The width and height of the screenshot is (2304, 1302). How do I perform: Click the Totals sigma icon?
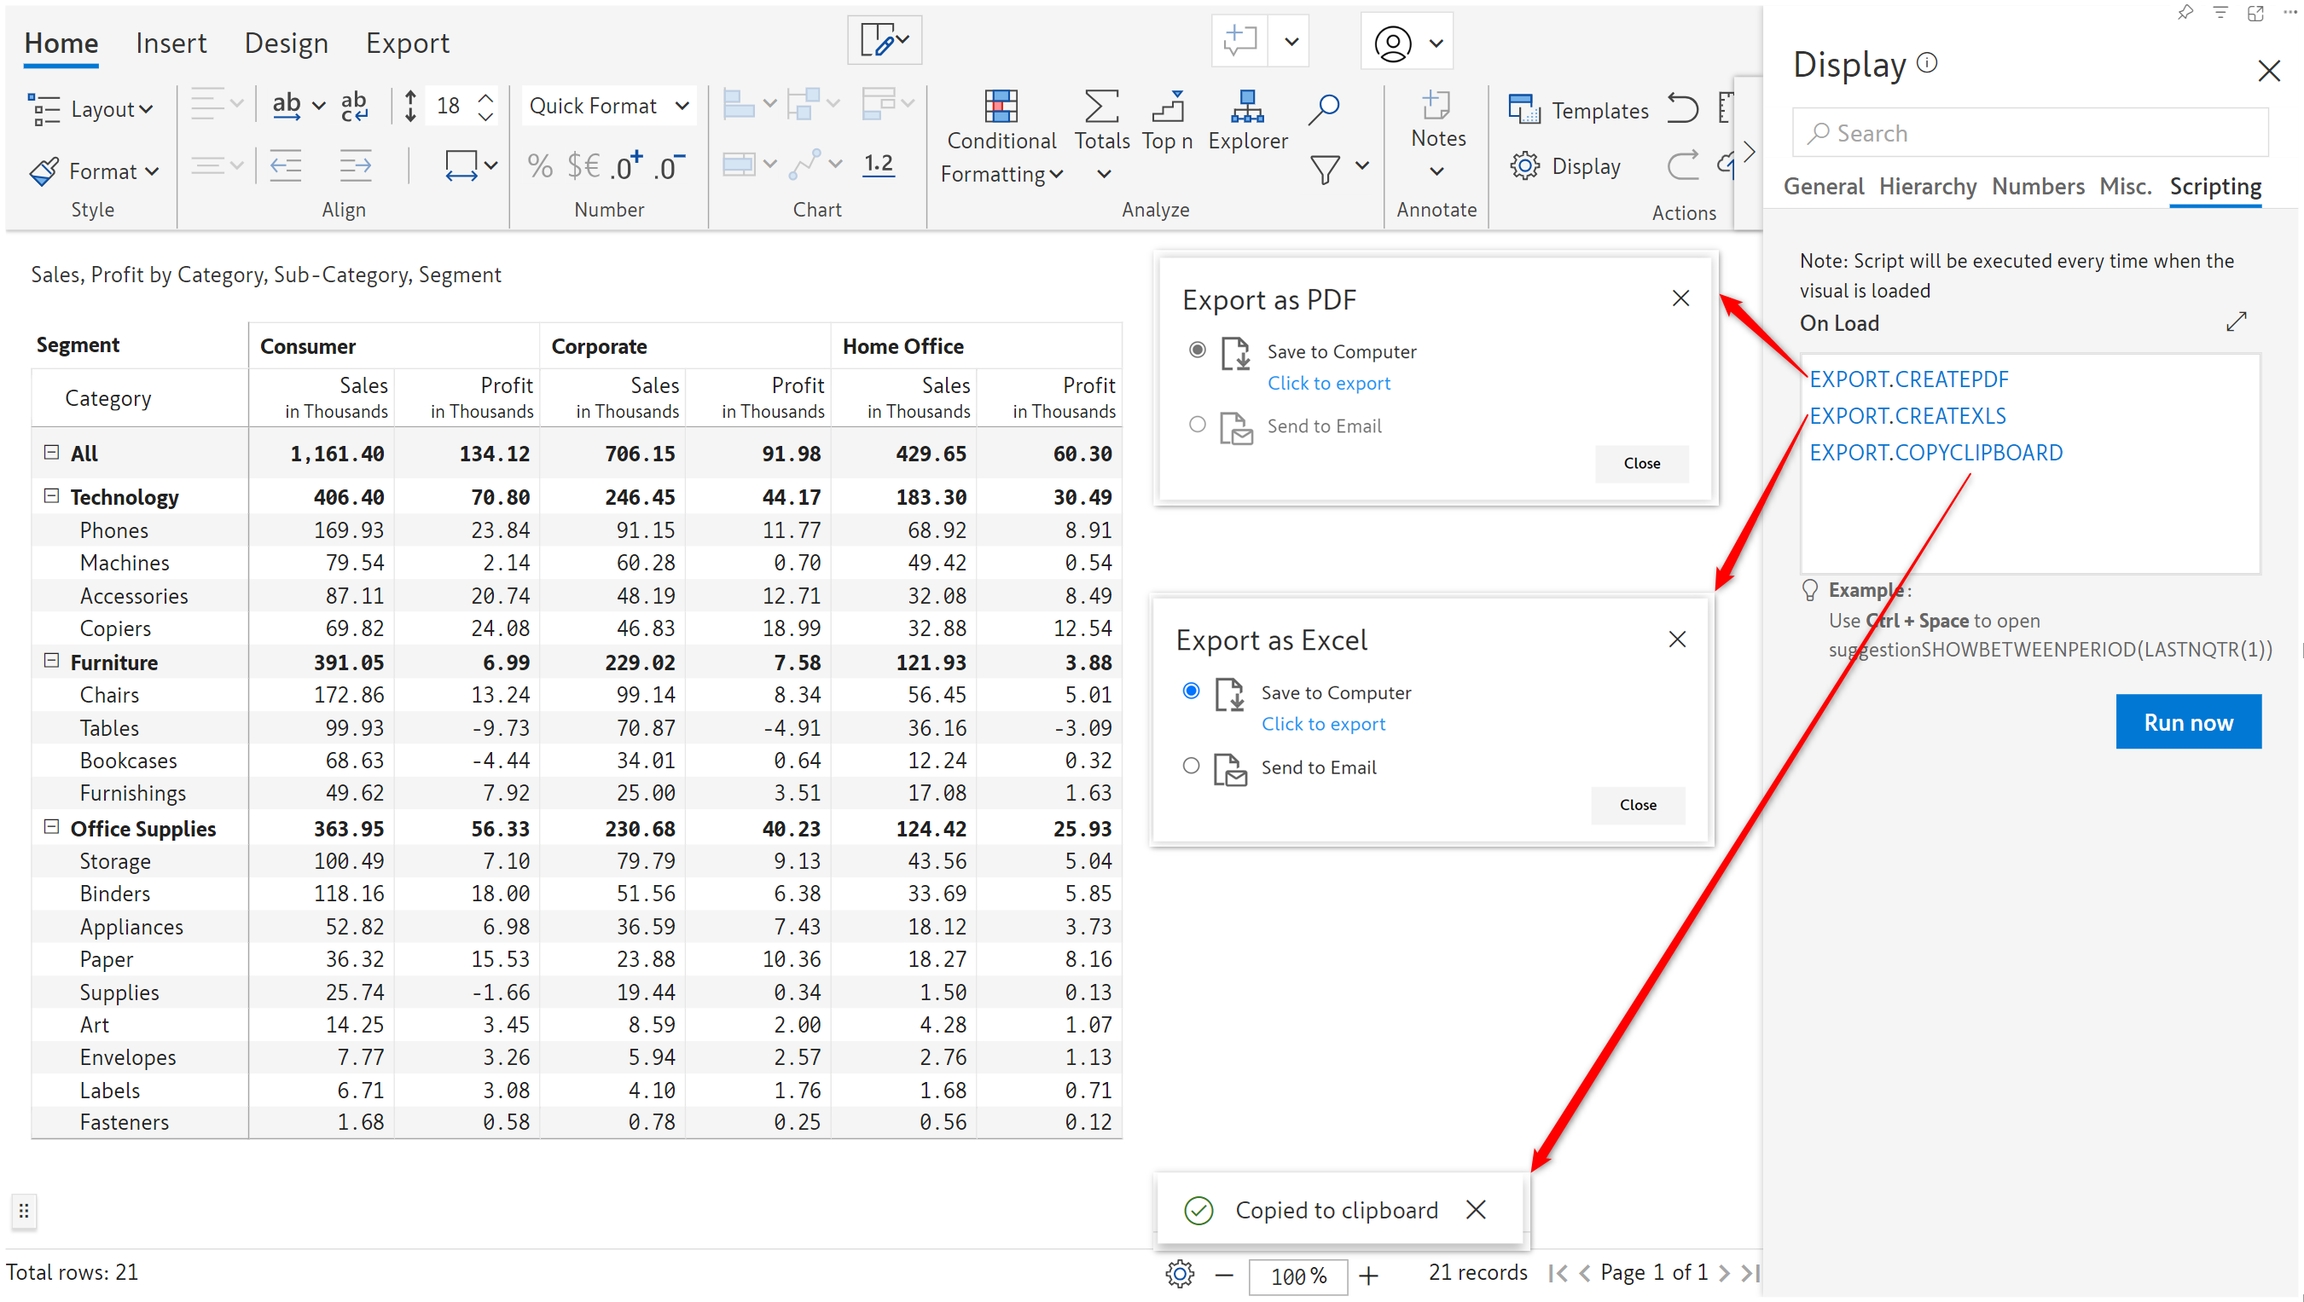point(1101,106)
